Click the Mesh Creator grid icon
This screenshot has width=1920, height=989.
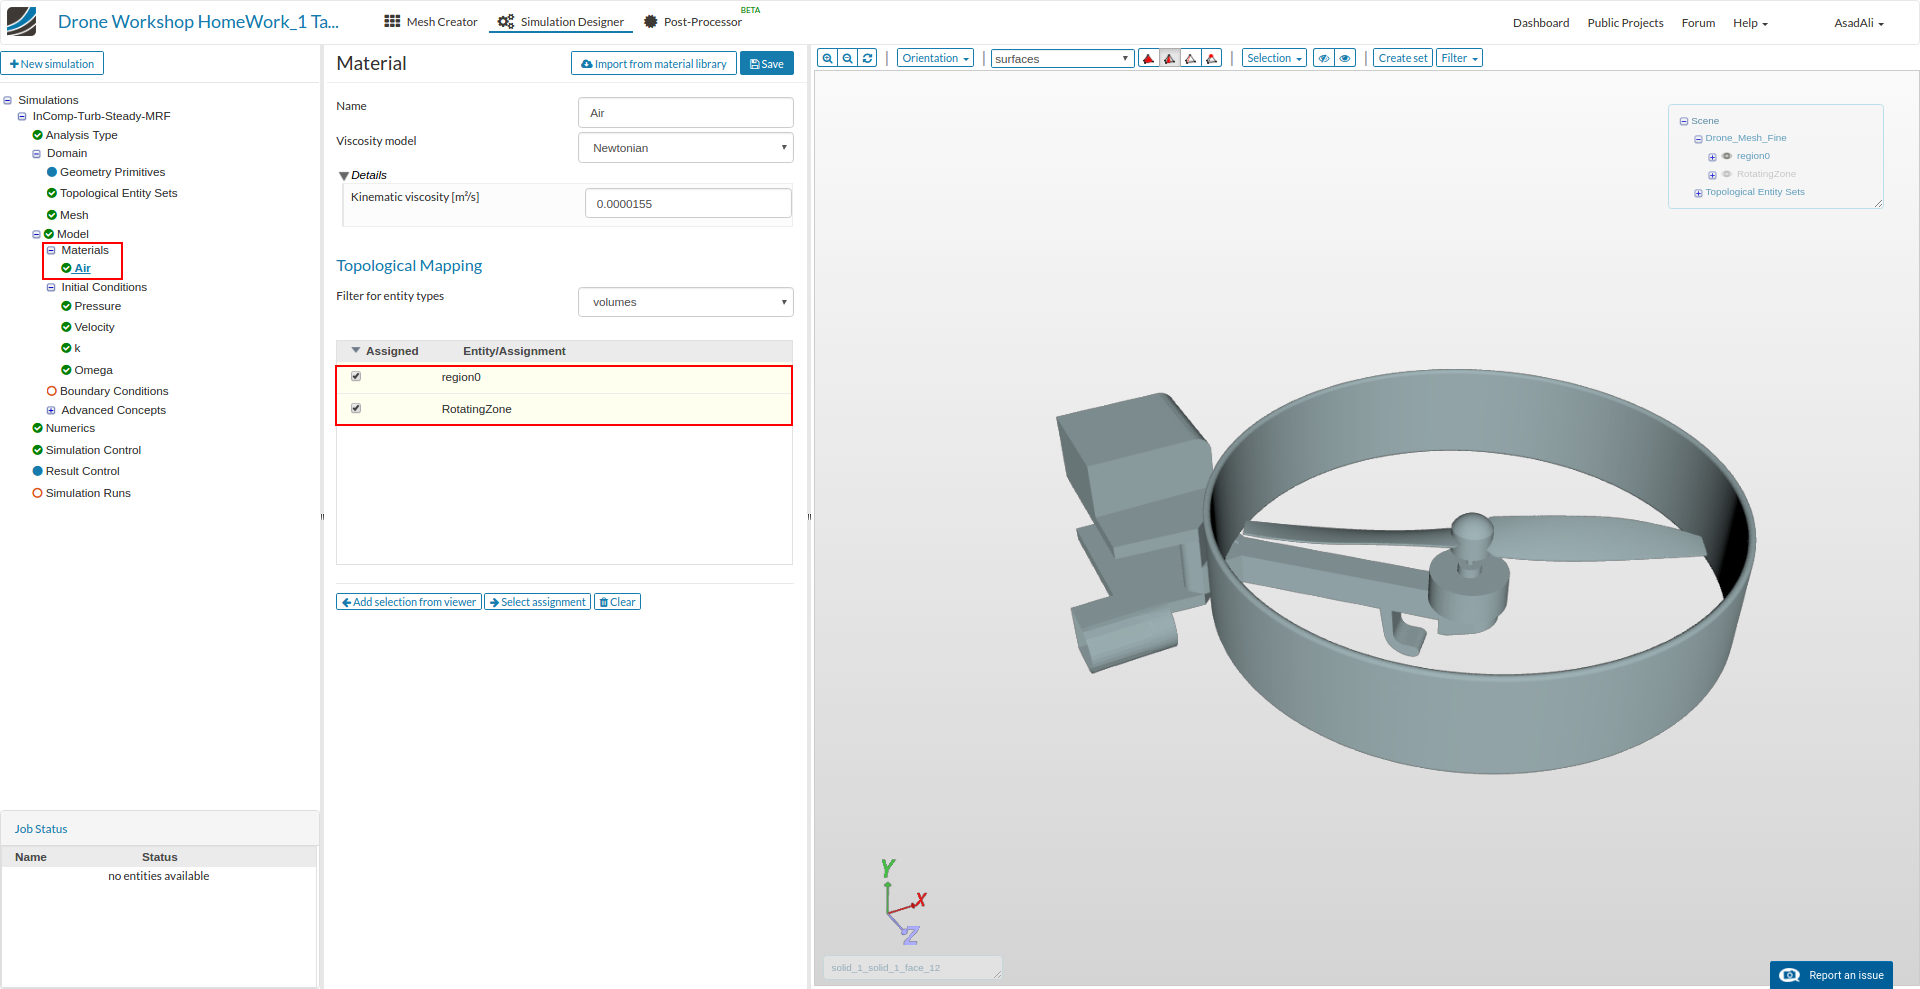coord(392,21)
